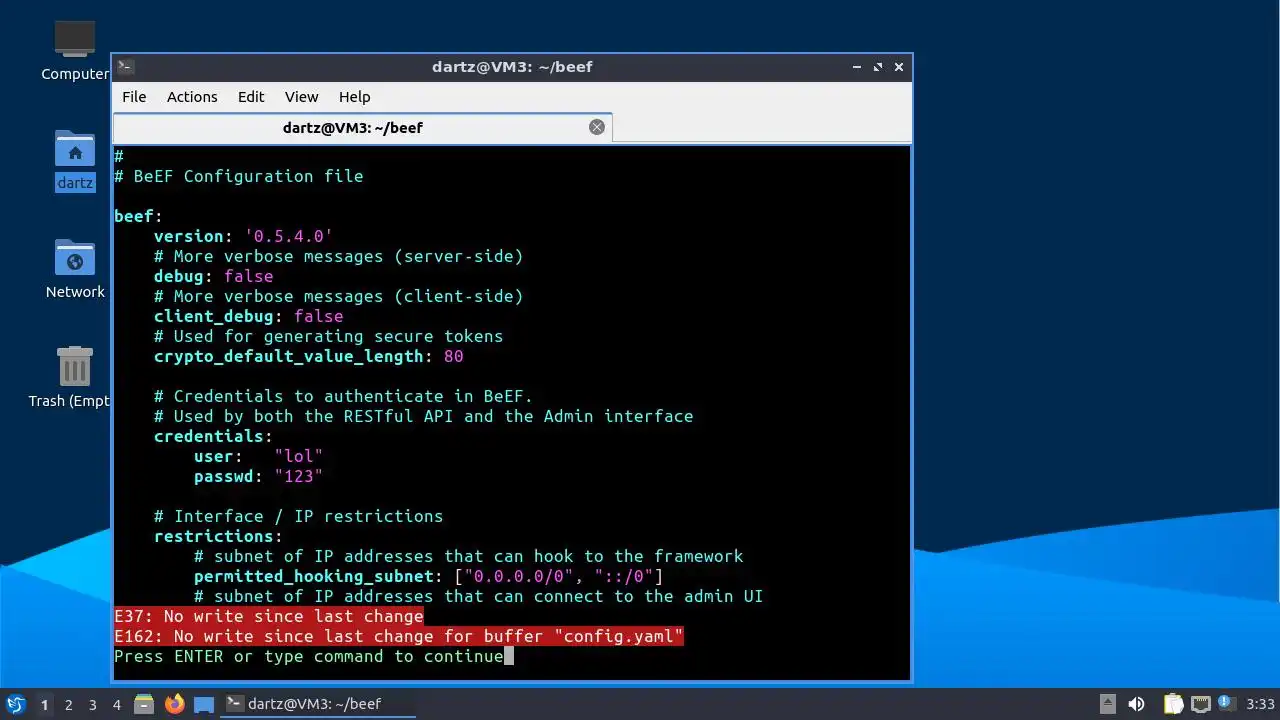The image size is (1280, 720).
Task: Click the version value '0.5.4.0'
Action: point(288,236)
